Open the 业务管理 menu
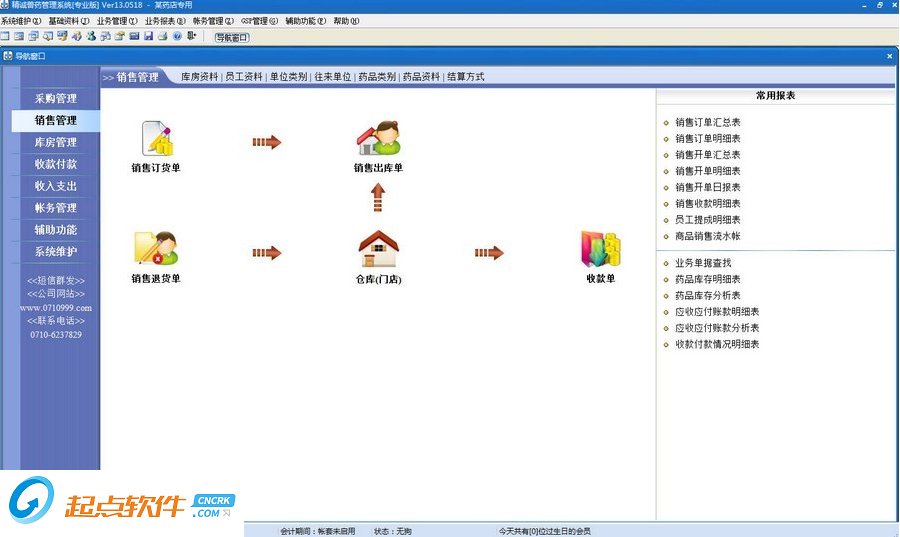 (117, 21)
